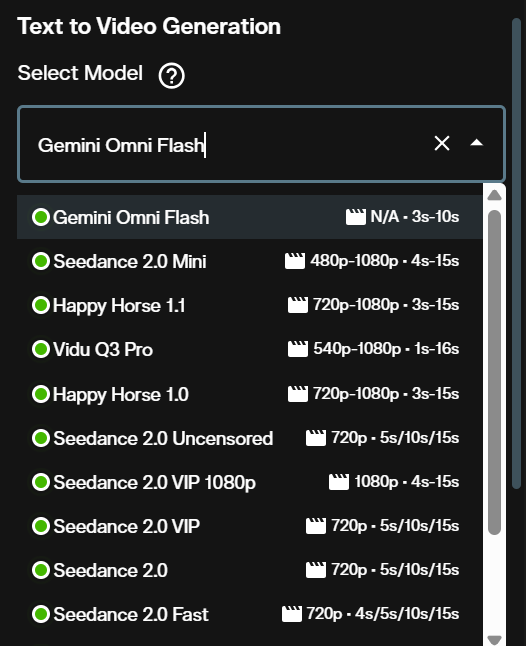Click clapperboard icon in Seedance 2.0 Mini row
The height and width of the screenshot is (646, 526).
click(295, 261)
